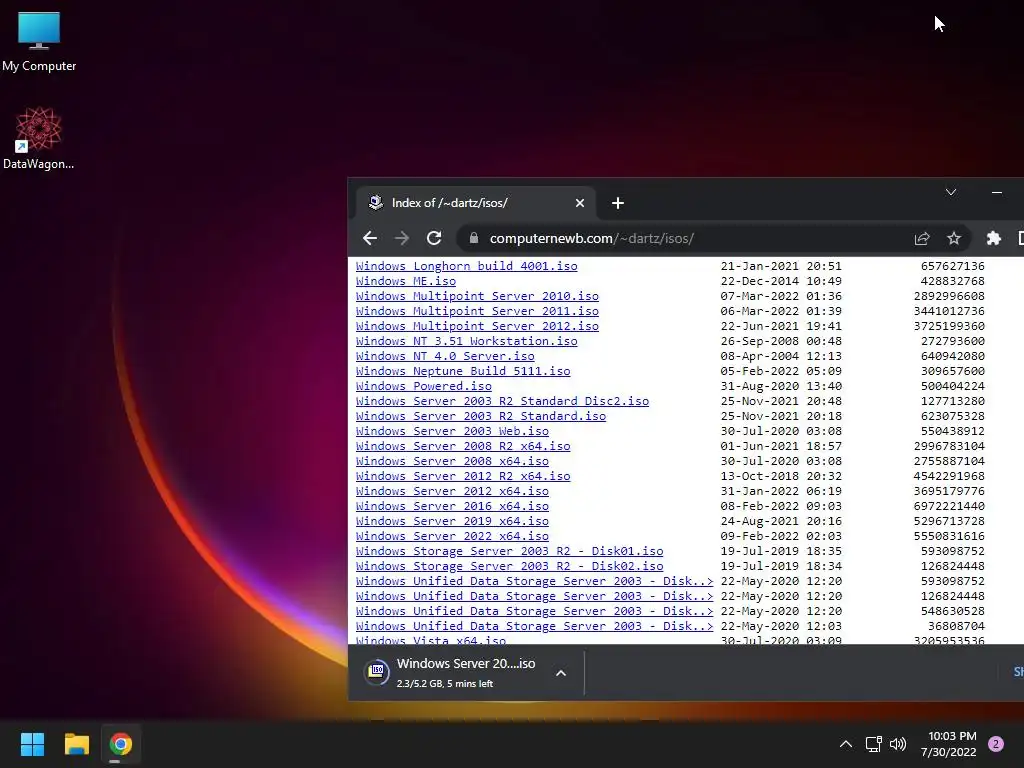Download Windows Server 2016 x64.iso
This screenshot has width=1024, height=768.
click(x=452, y=506)
